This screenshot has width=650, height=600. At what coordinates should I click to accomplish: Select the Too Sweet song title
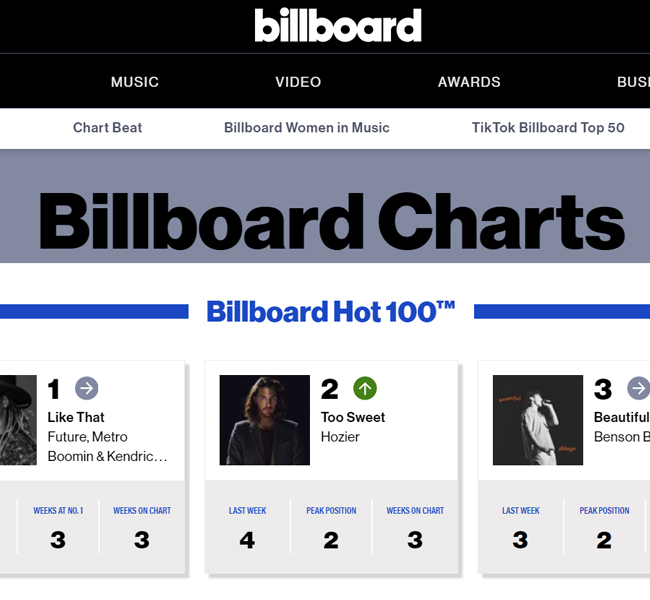point(353,417)
